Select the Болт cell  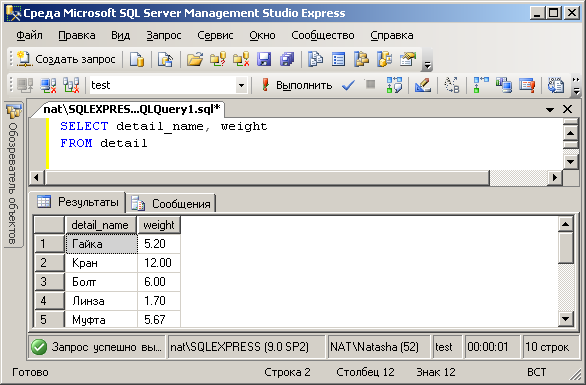pyautogui.click(x=101, y=282)
